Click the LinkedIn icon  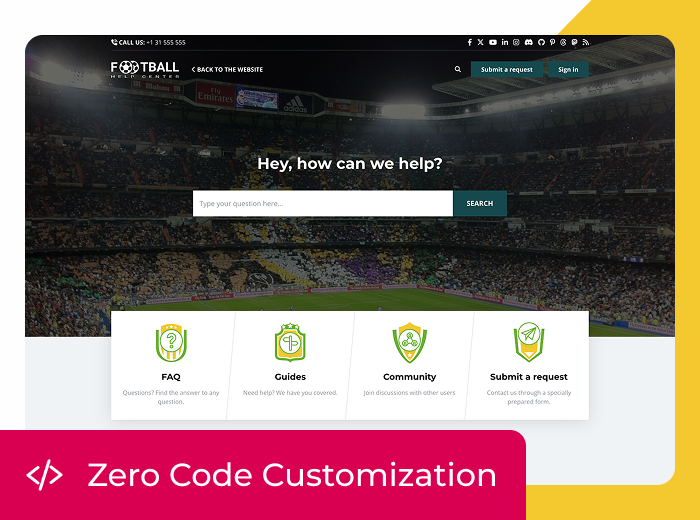505,42
